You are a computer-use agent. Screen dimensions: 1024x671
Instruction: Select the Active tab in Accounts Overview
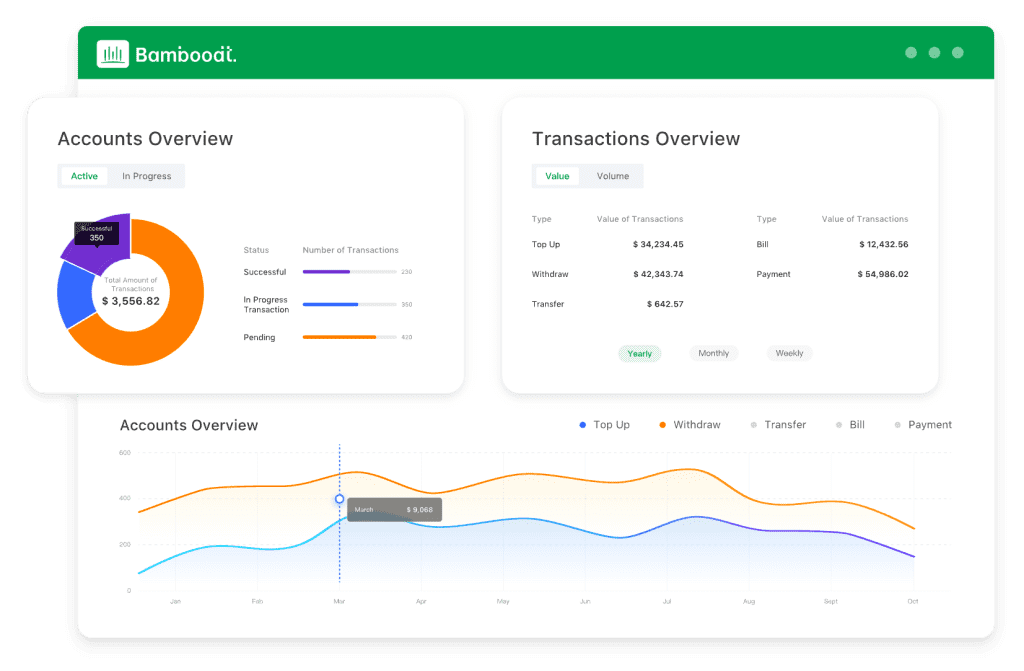click(85, 176)
